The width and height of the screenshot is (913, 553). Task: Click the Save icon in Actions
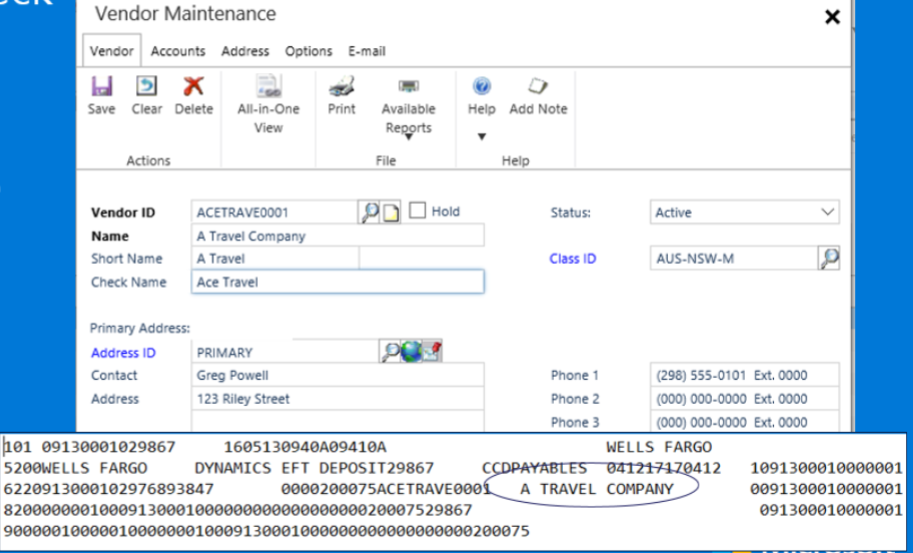pos(101,86)
